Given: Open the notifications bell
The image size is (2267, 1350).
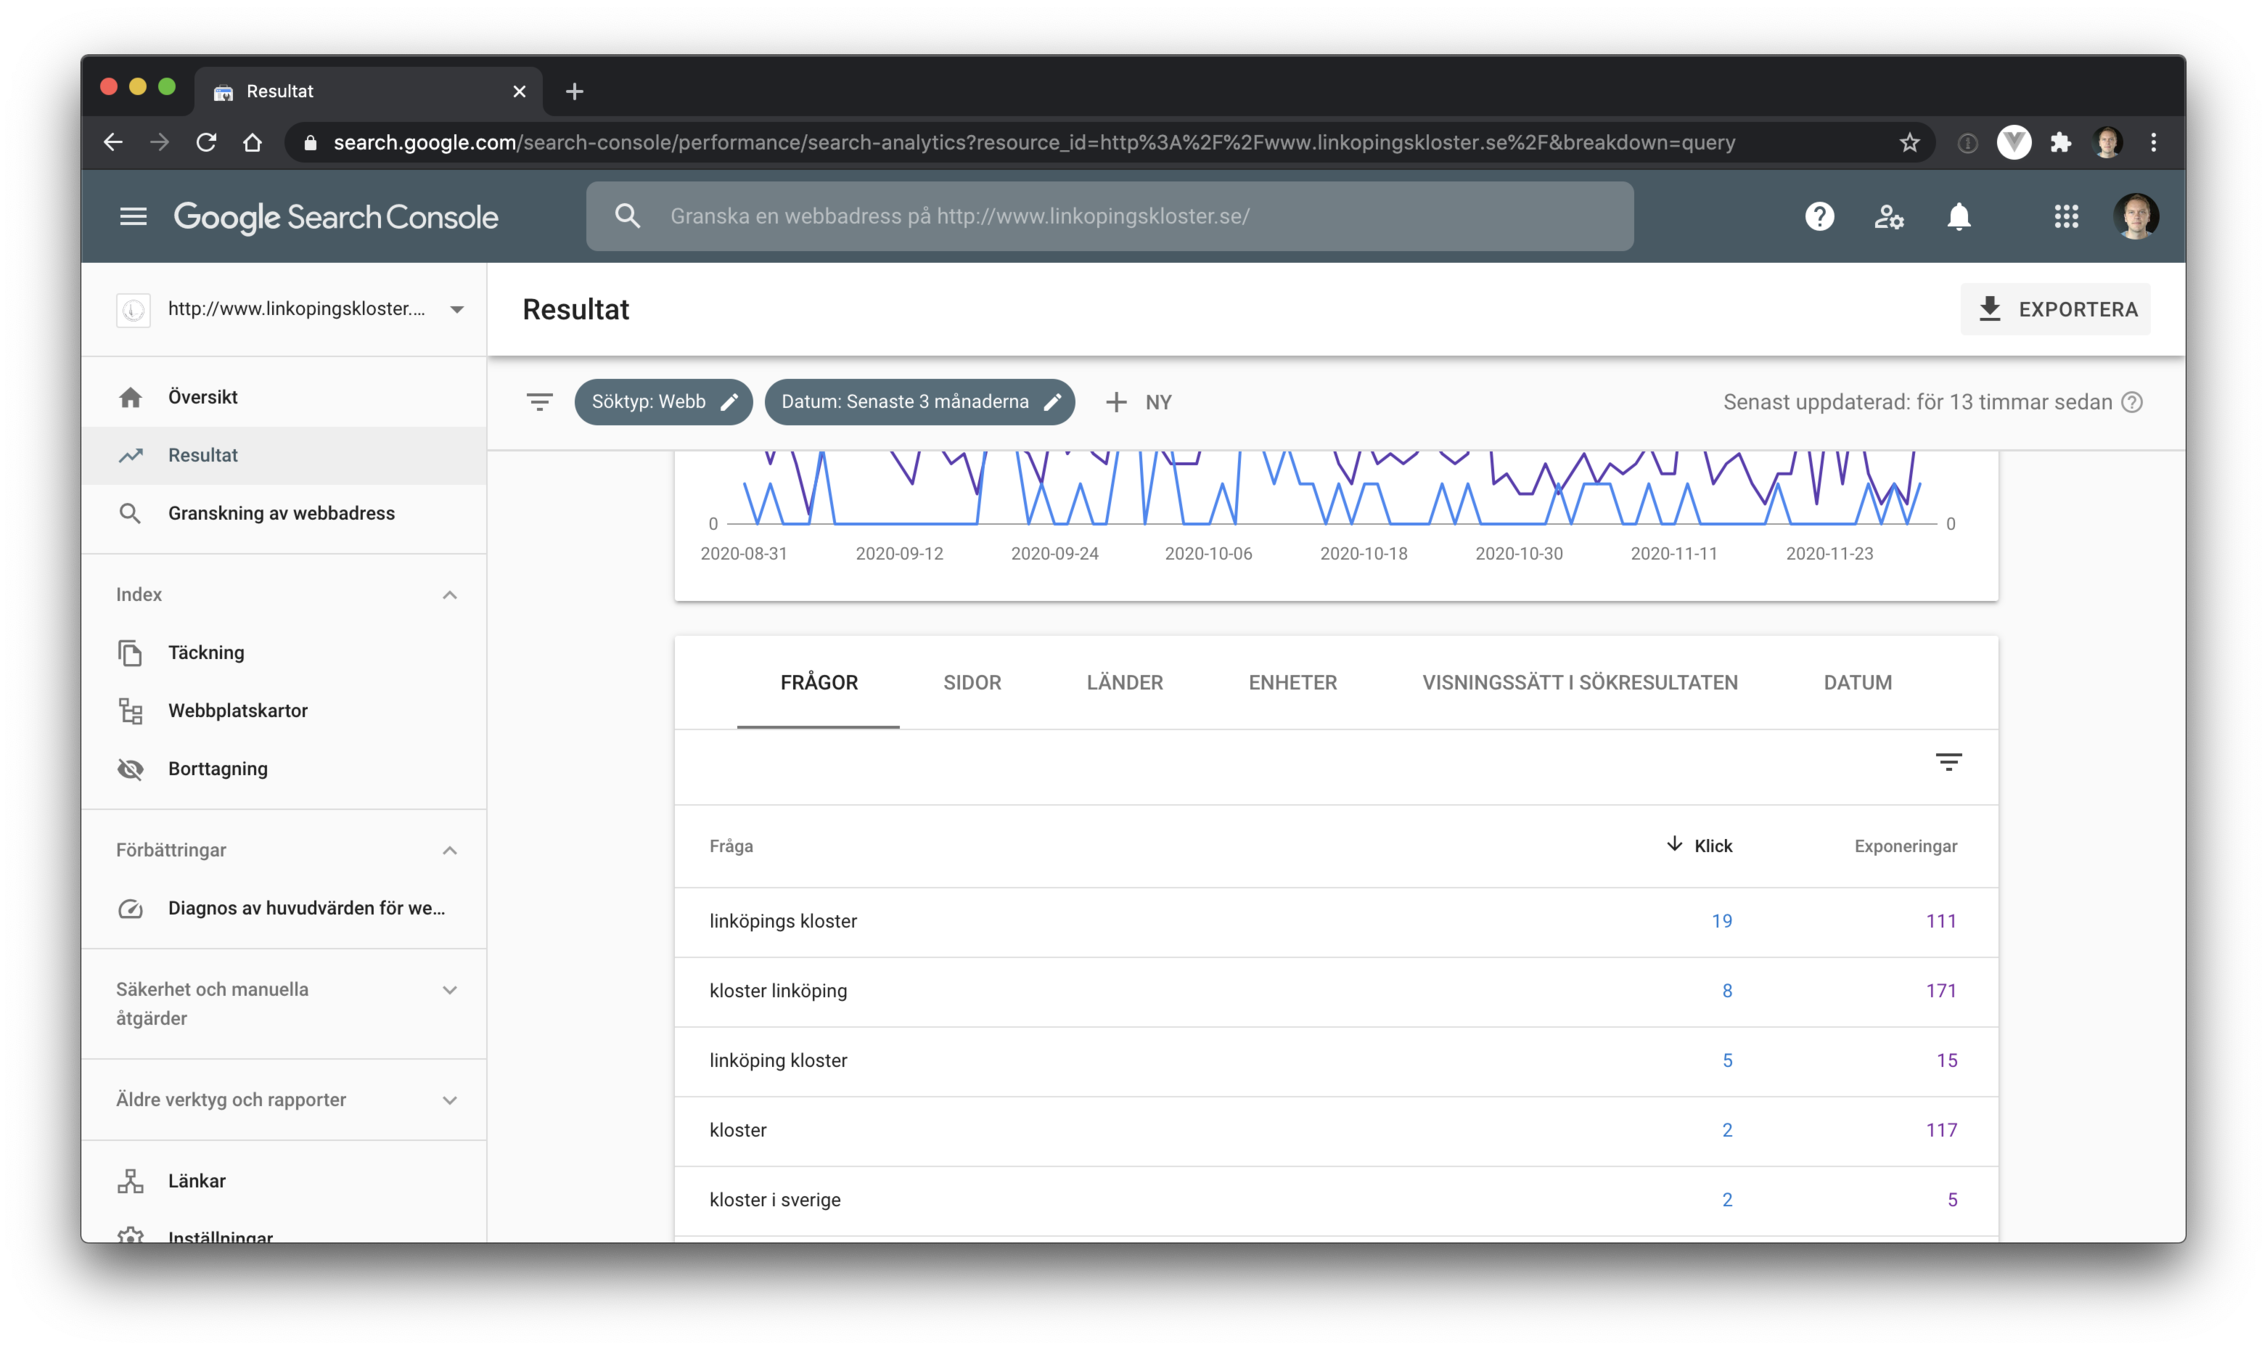Looking at the screenshot, I should 1958,216.
